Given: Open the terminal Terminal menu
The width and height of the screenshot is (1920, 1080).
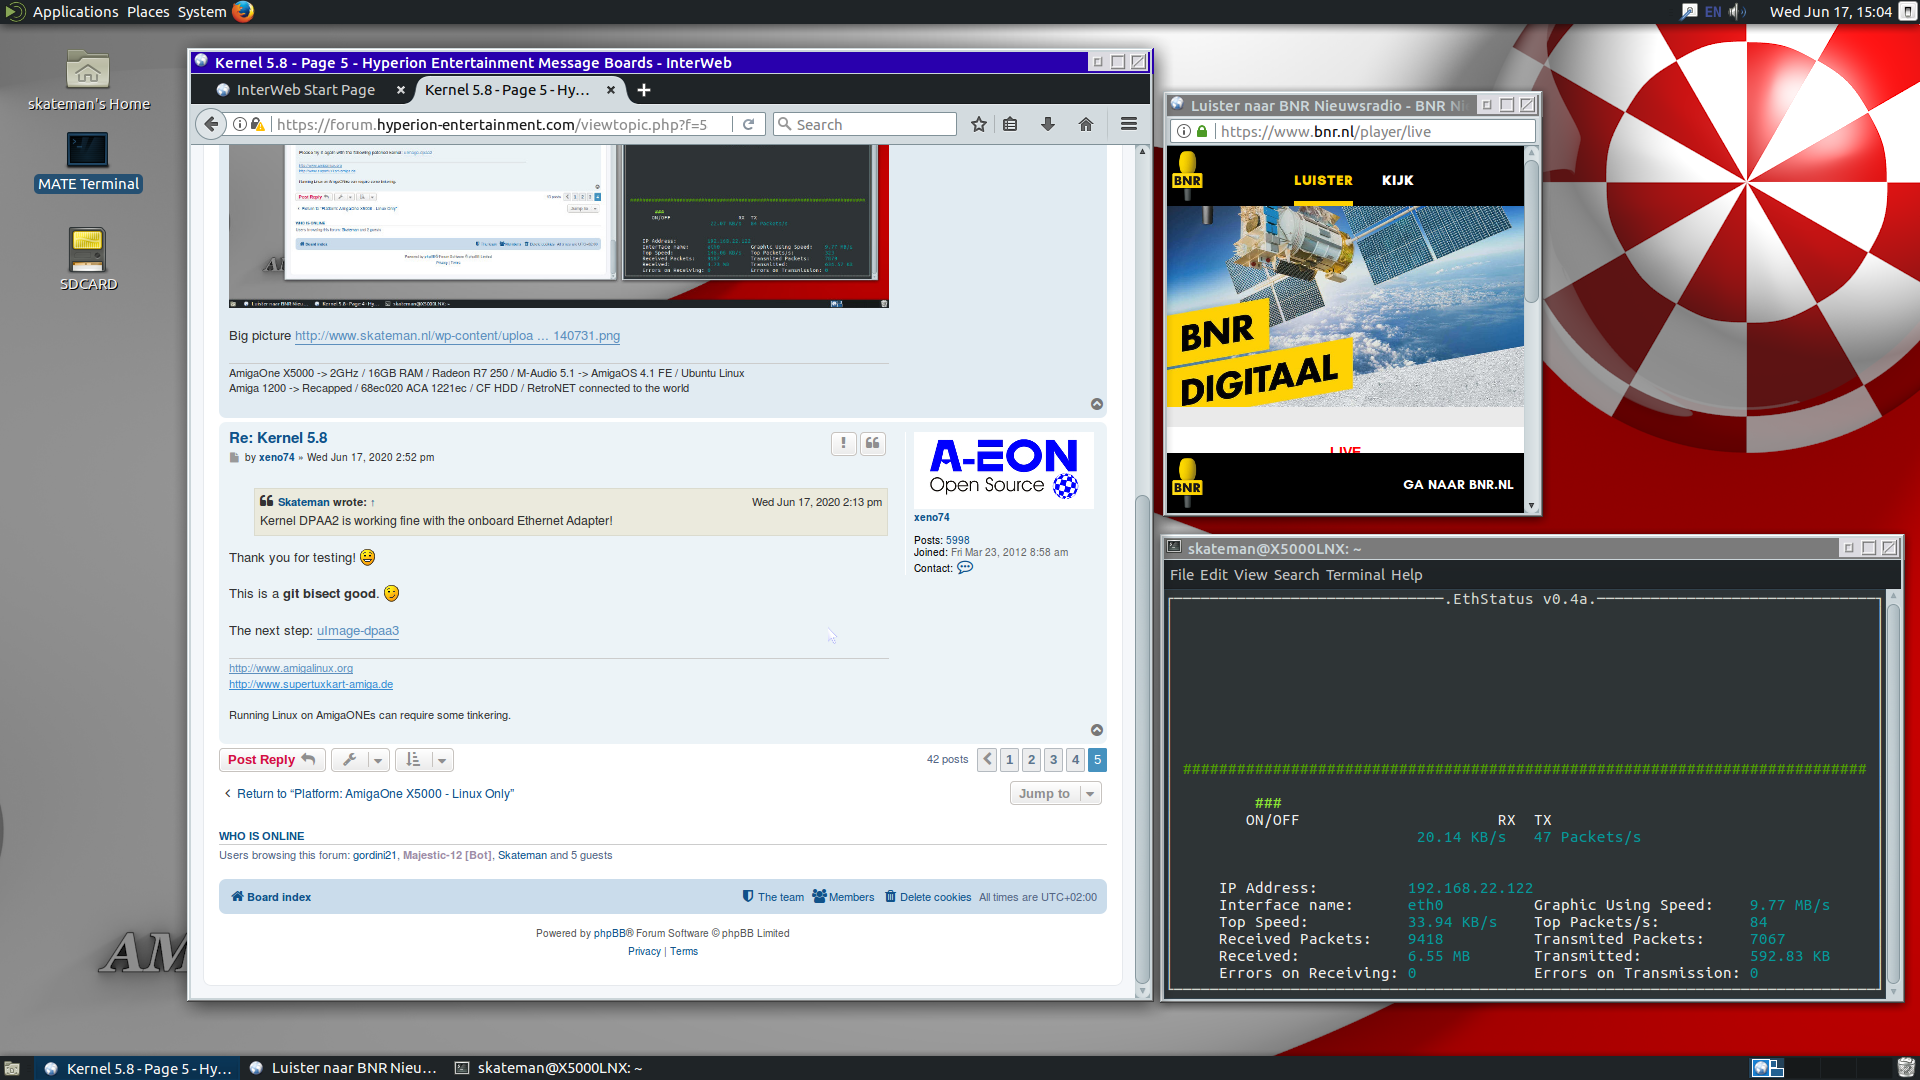Looking at the screenshot, I should [1355, 575].
